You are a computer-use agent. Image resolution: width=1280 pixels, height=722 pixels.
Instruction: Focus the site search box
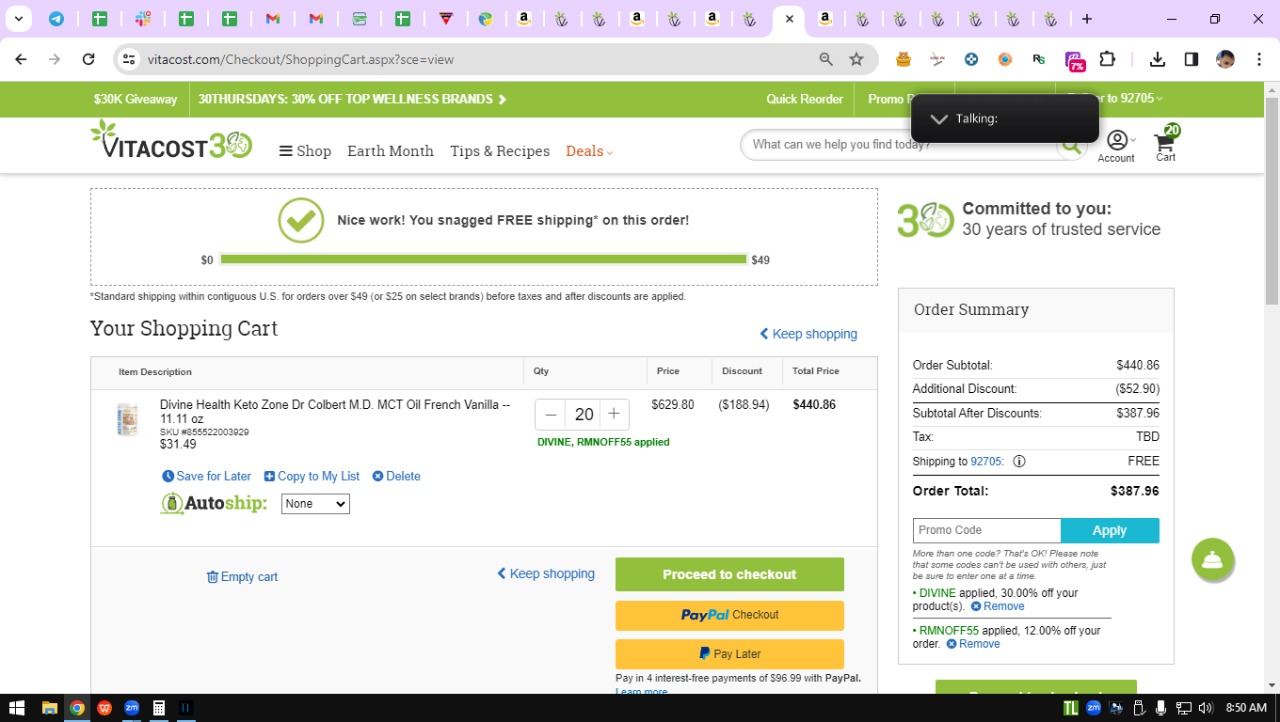click(x=900, y=145)
